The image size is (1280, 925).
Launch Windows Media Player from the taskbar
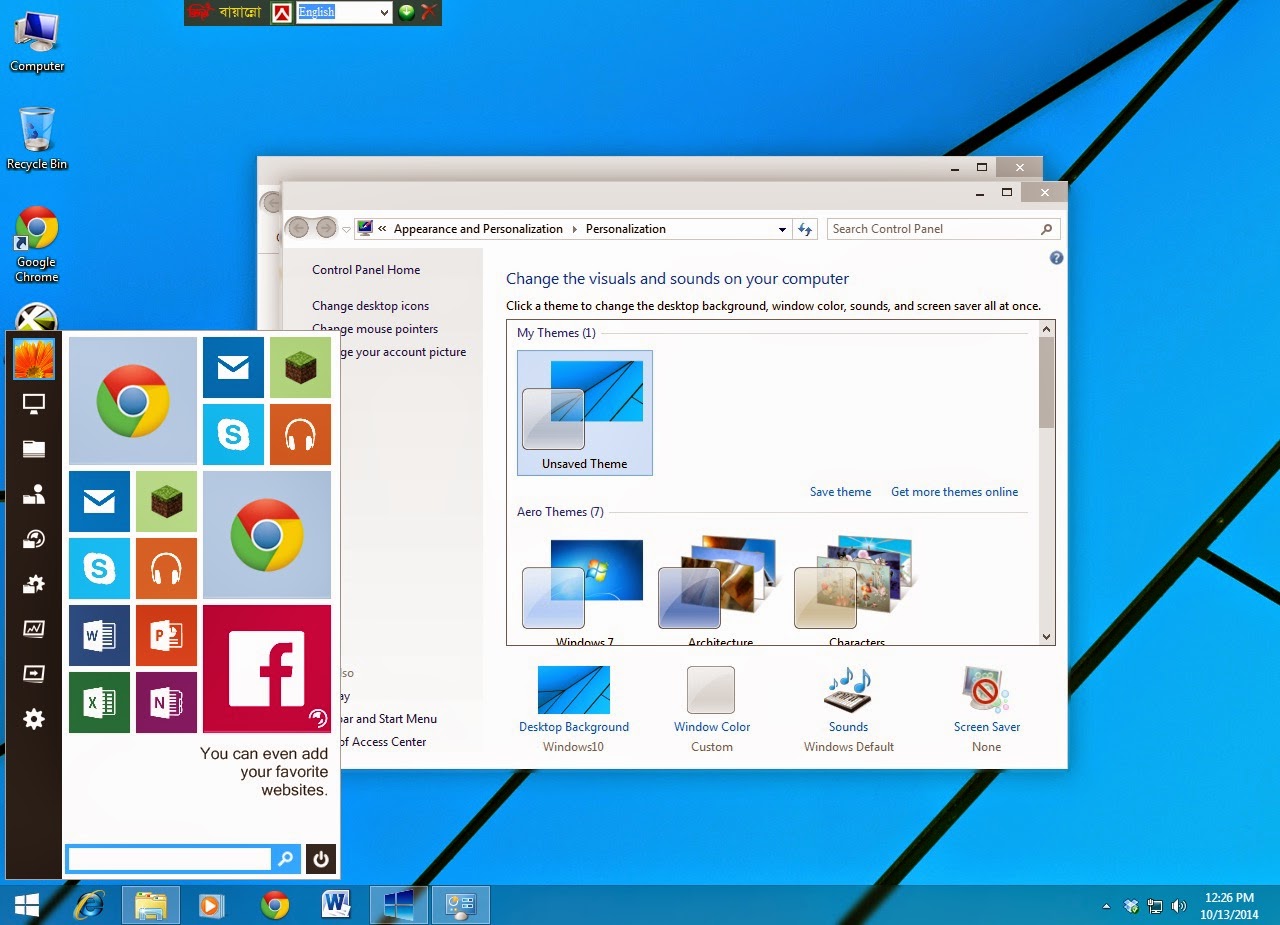tap(211, 905)
